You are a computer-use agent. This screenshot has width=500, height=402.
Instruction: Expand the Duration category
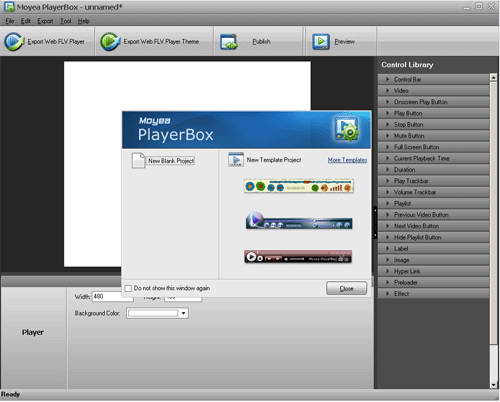(x=433, y=170)
